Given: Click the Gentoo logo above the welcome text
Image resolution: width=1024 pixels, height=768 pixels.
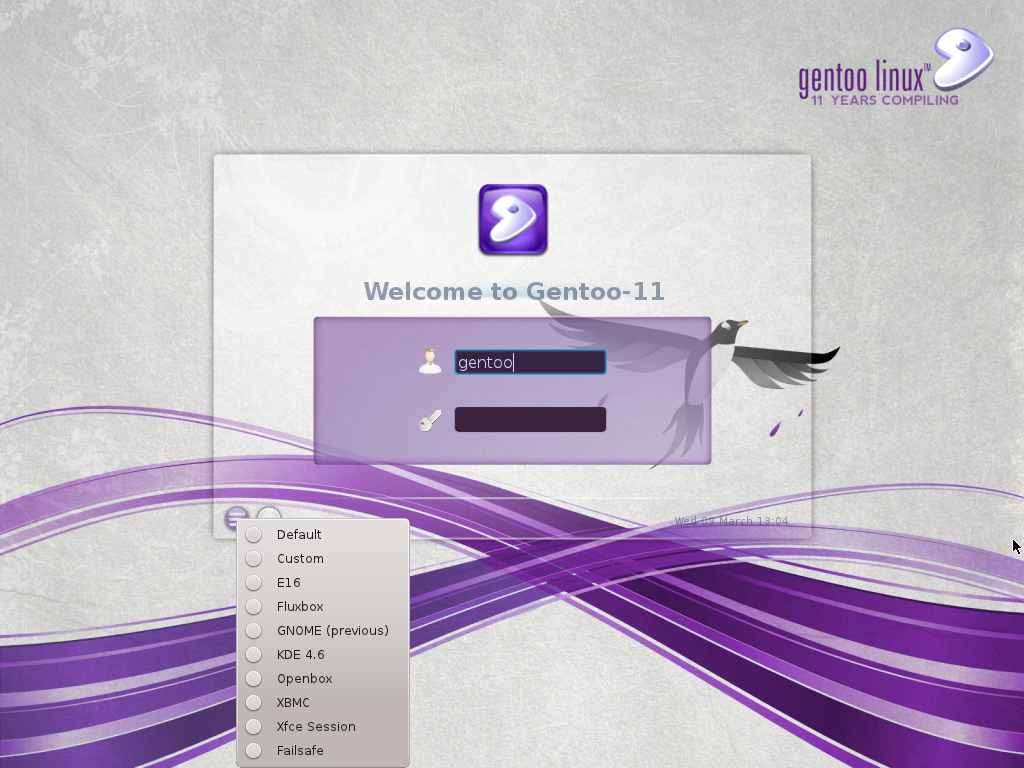Looking at the screenshot, I should click(x=512, y=219).
